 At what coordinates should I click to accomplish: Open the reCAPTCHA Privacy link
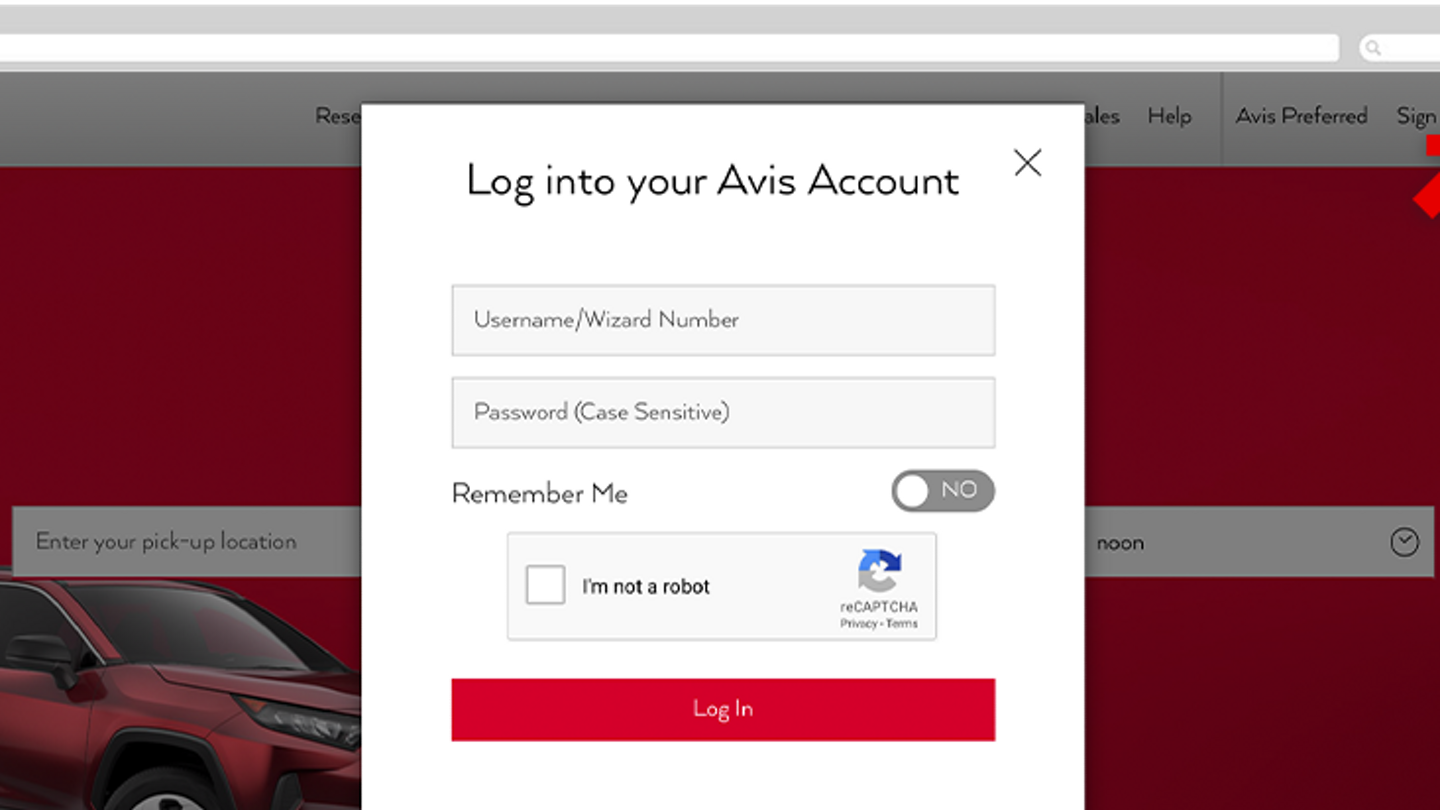tap(858, 624)
